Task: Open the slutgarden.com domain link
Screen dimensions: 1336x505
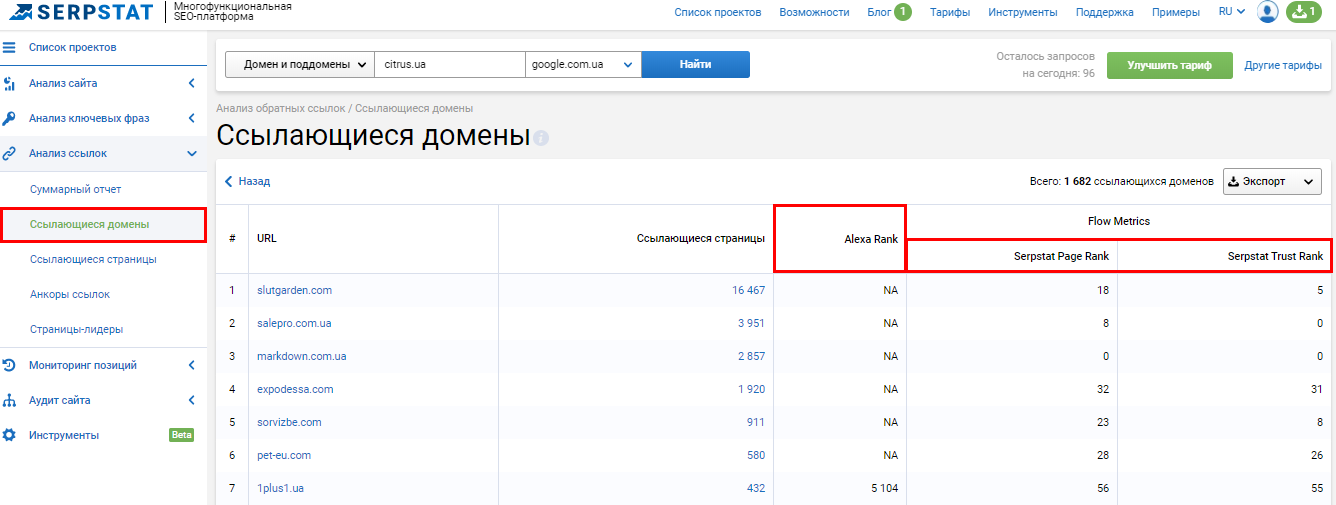Action: [294, 290]
